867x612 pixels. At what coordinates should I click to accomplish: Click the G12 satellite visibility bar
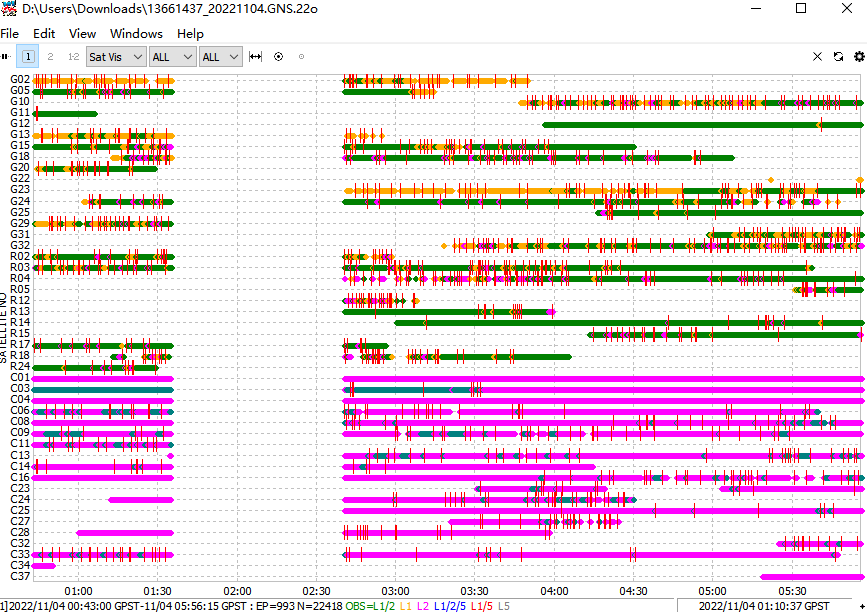click(700, 124)
